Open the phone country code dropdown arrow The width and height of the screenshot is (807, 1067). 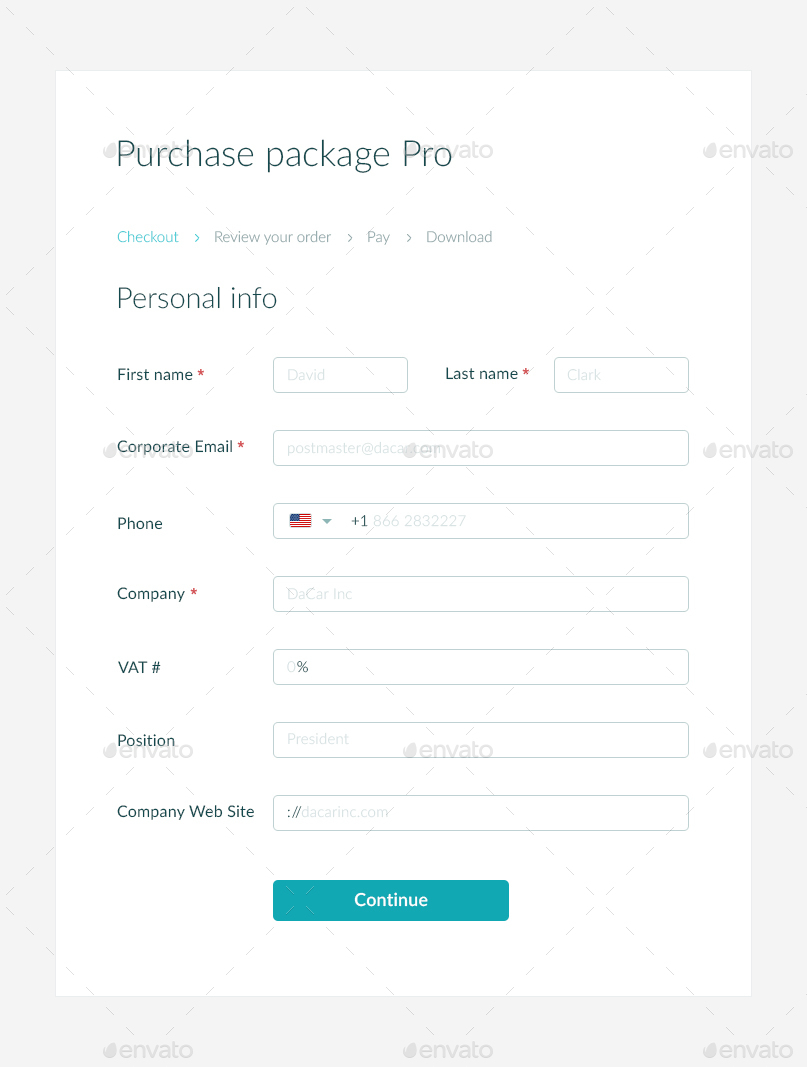[x=326, y=521]
